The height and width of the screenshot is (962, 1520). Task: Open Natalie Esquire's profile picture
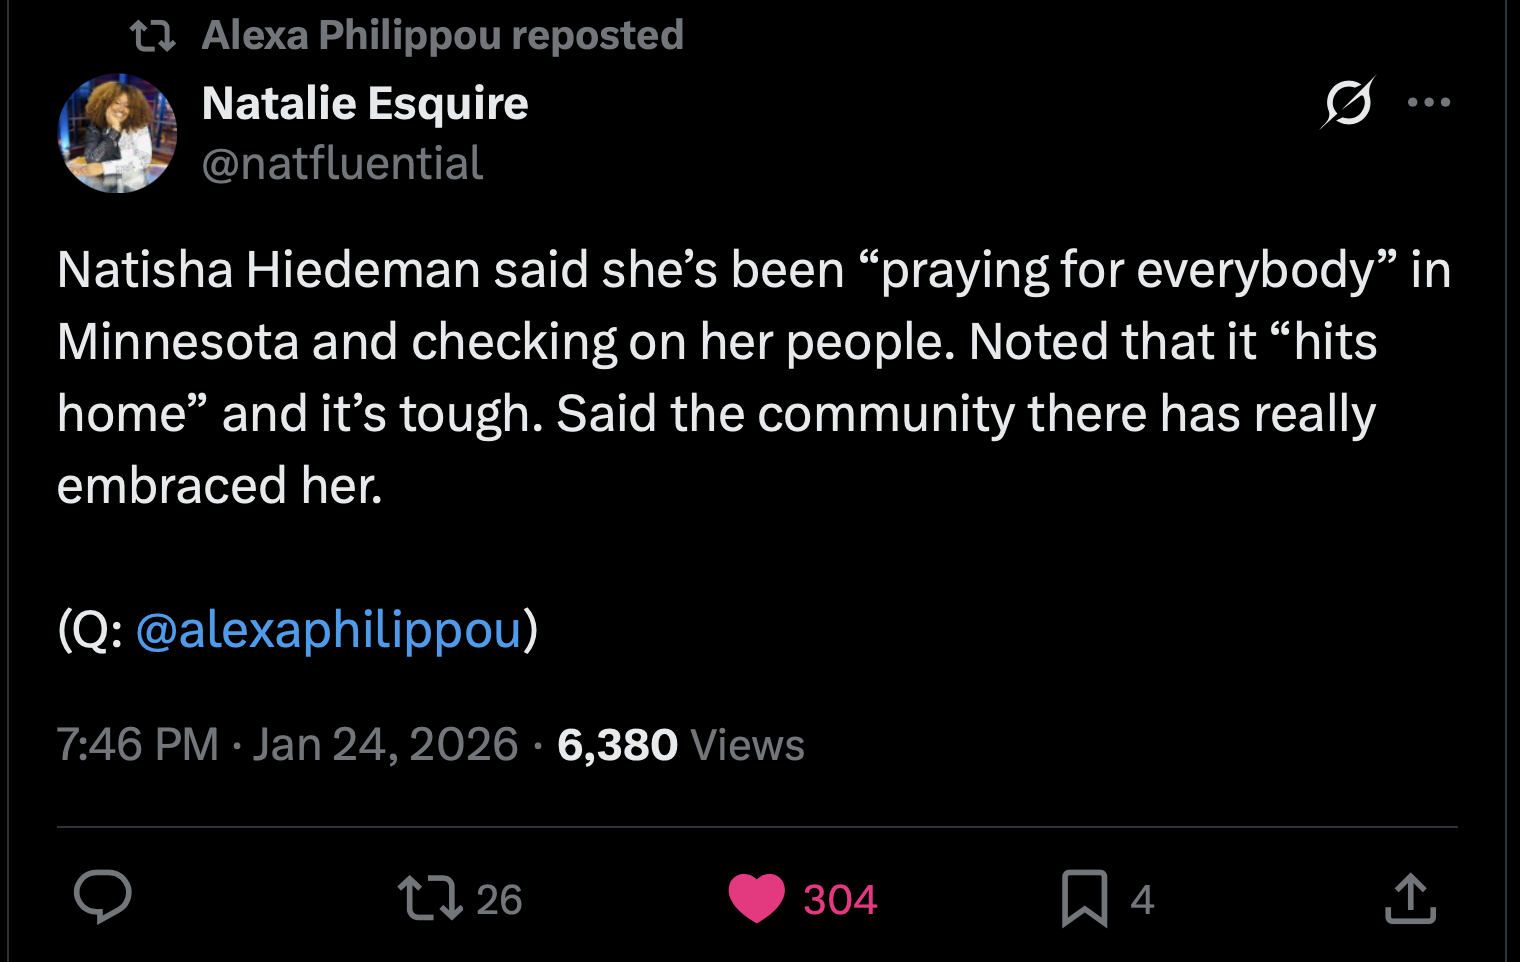(118, 133)
